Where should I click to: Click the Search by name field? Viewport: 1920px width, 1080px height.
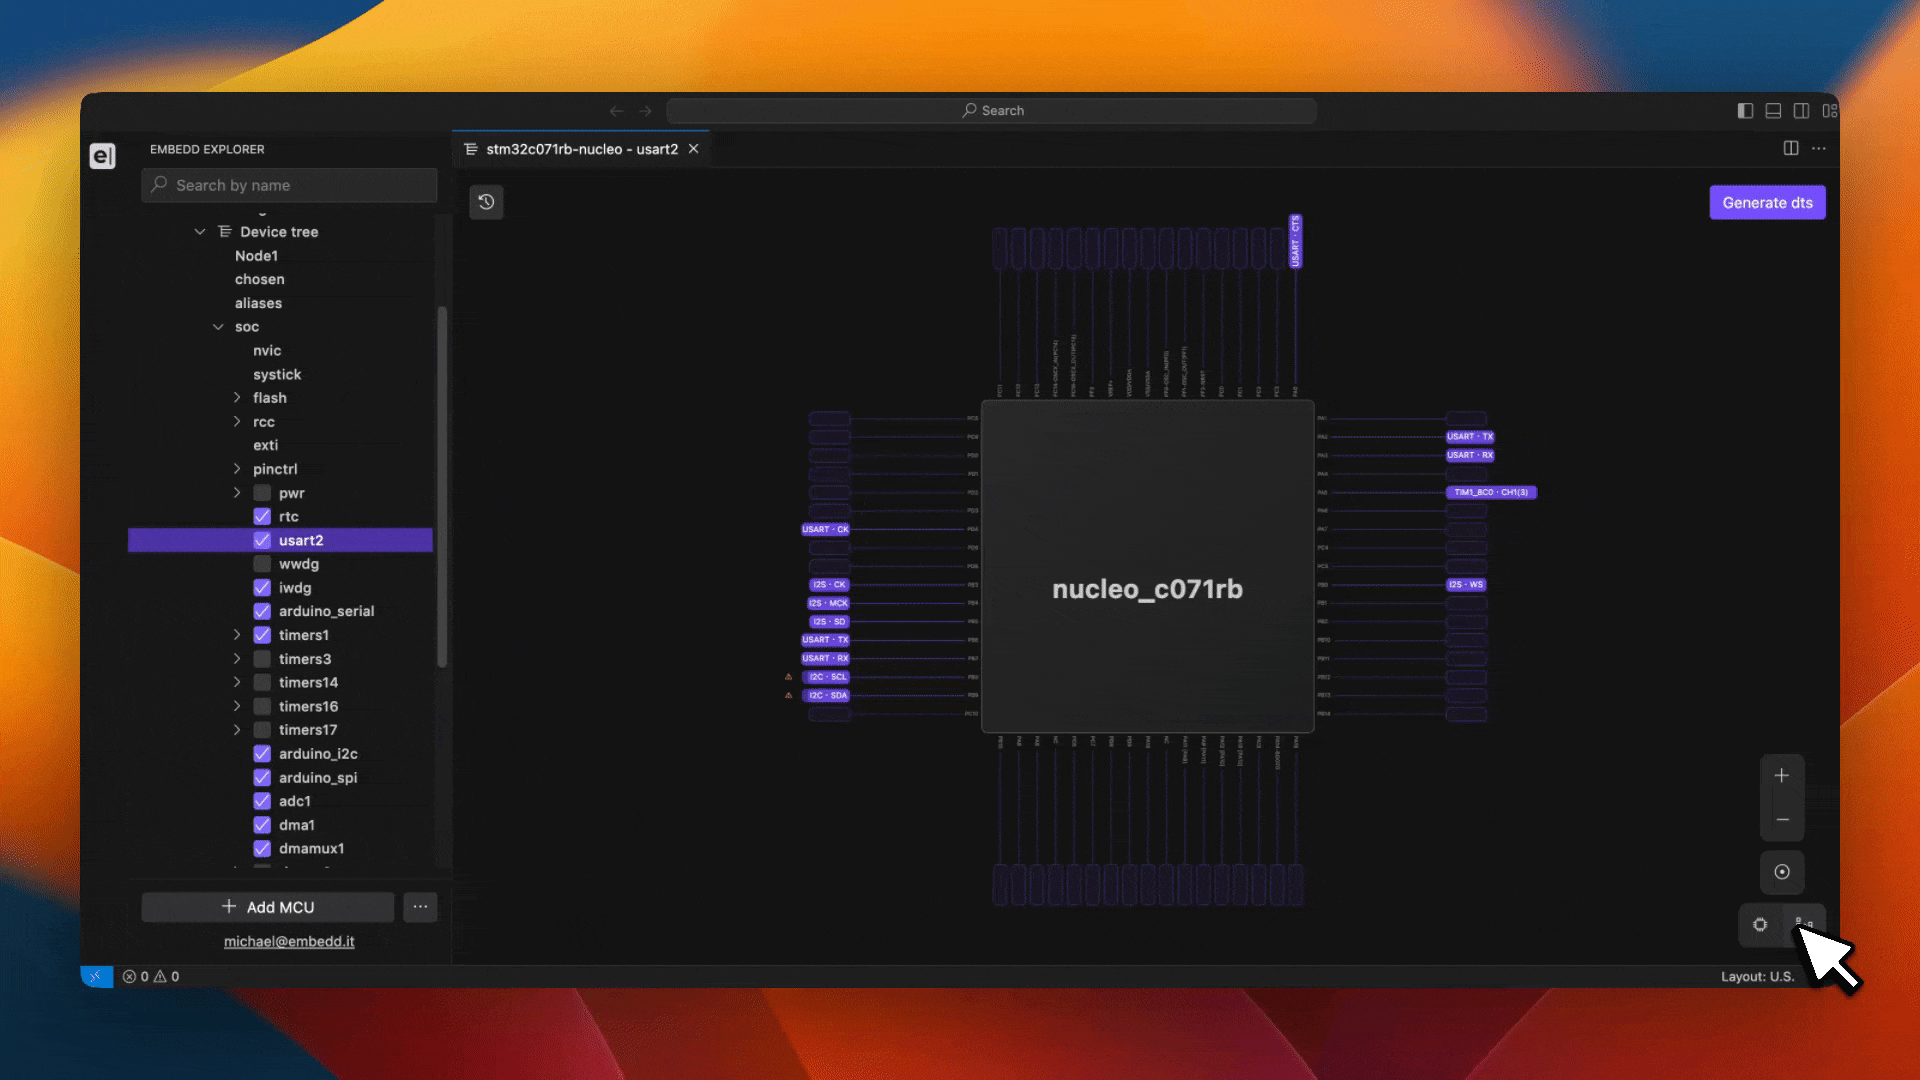290,185
